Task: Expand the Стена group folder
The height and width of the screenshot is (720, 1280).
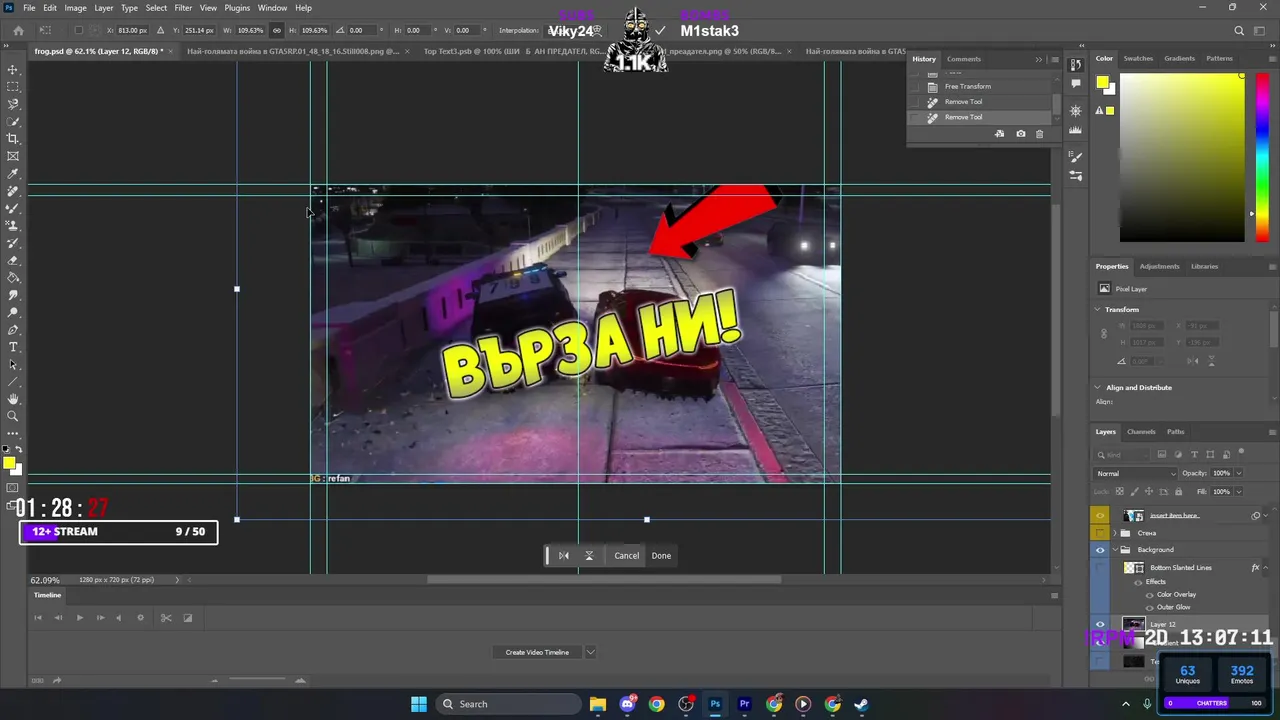Action: pyautogui.click(x=1115, y=533)
